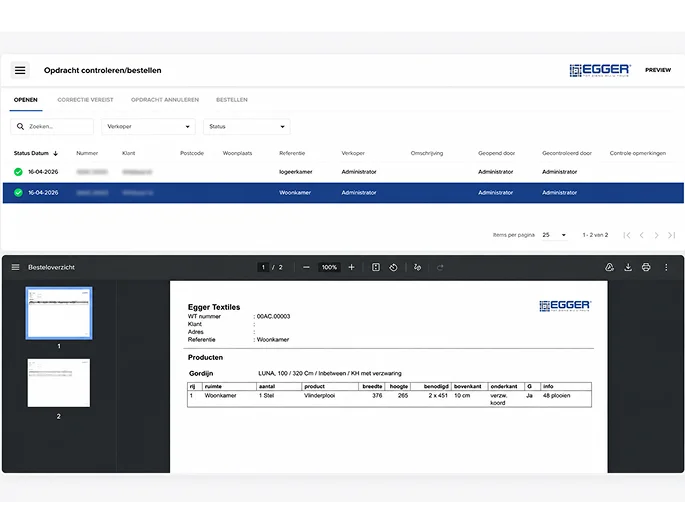
Task: Sort by Omschrijving column header
Action: point(427,154)
